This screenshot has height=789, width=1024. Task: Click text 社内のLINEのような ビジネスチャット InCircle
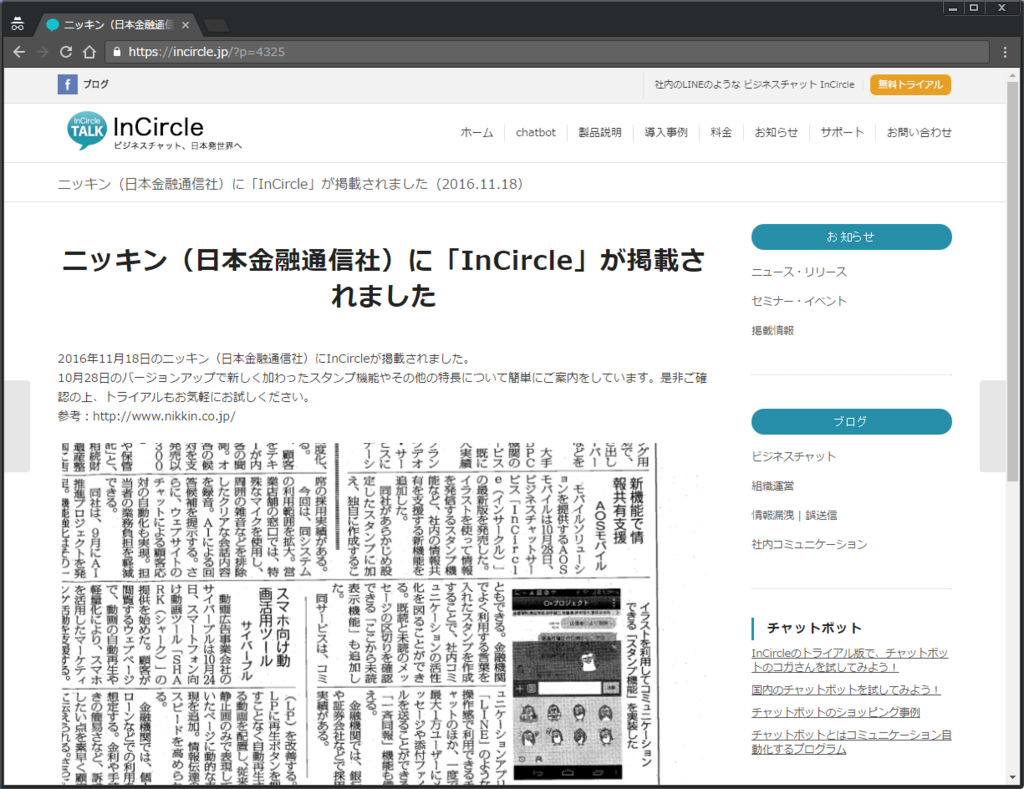754,84
